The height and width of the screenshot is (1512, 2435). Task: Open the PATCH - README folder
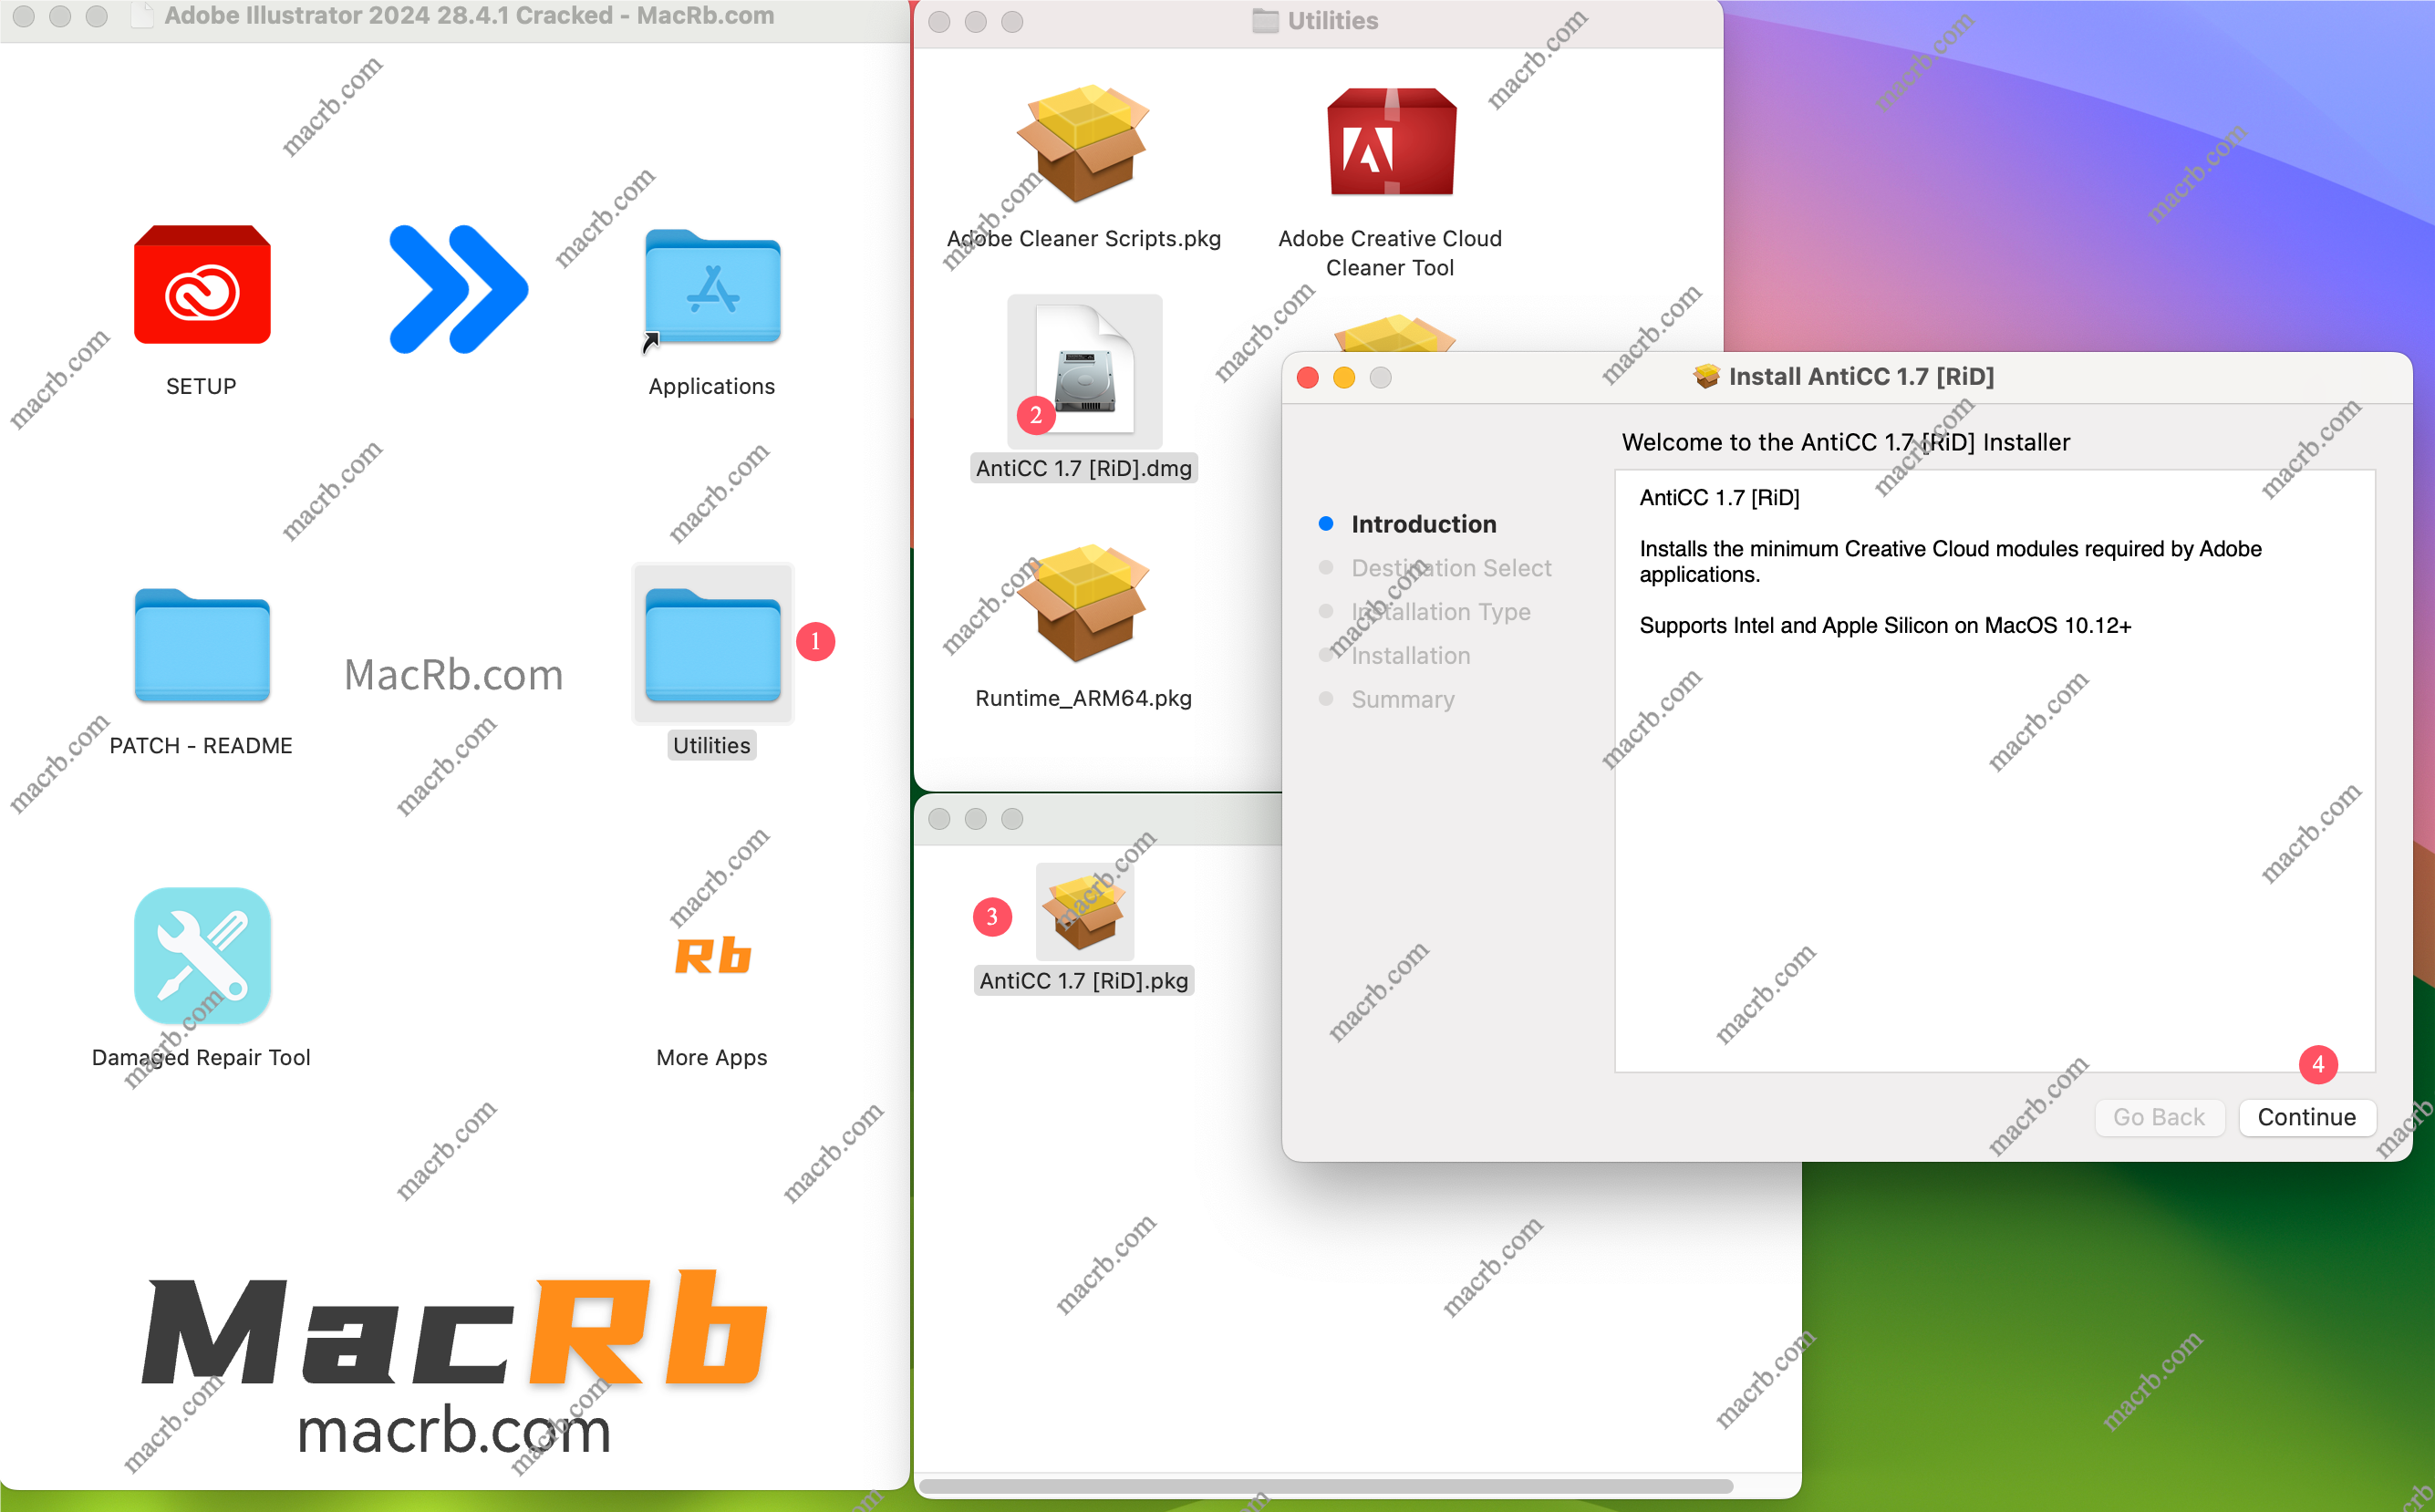tap(202, 645)
